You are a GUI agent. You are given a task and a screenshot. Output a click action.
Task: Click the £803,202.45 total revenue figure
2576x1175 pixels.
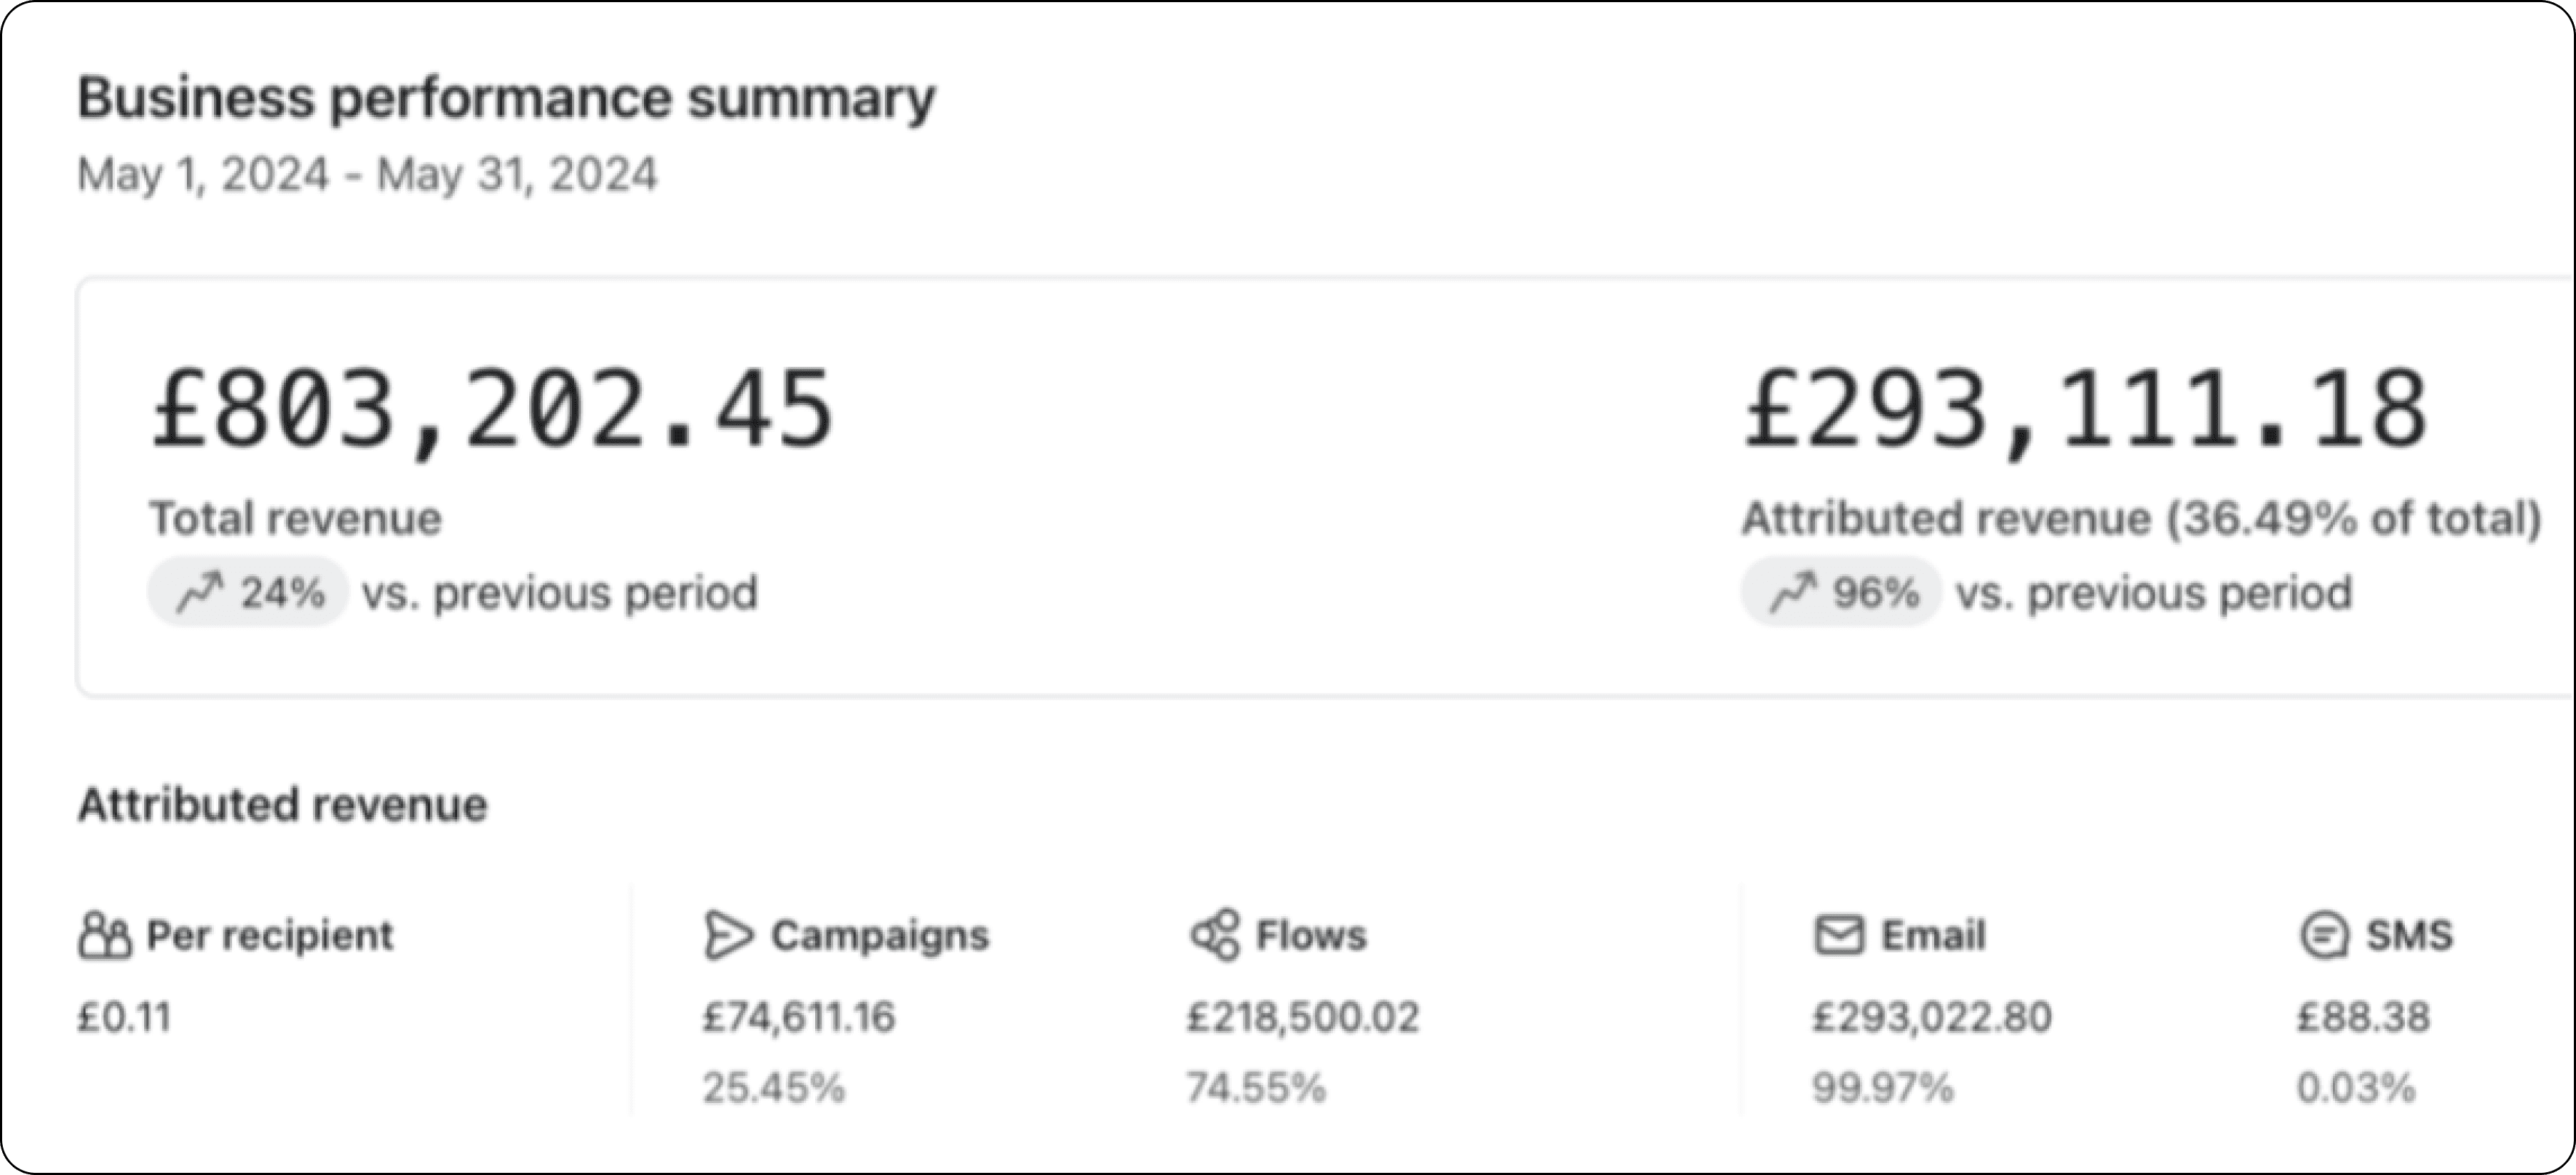tap(491, 410)
